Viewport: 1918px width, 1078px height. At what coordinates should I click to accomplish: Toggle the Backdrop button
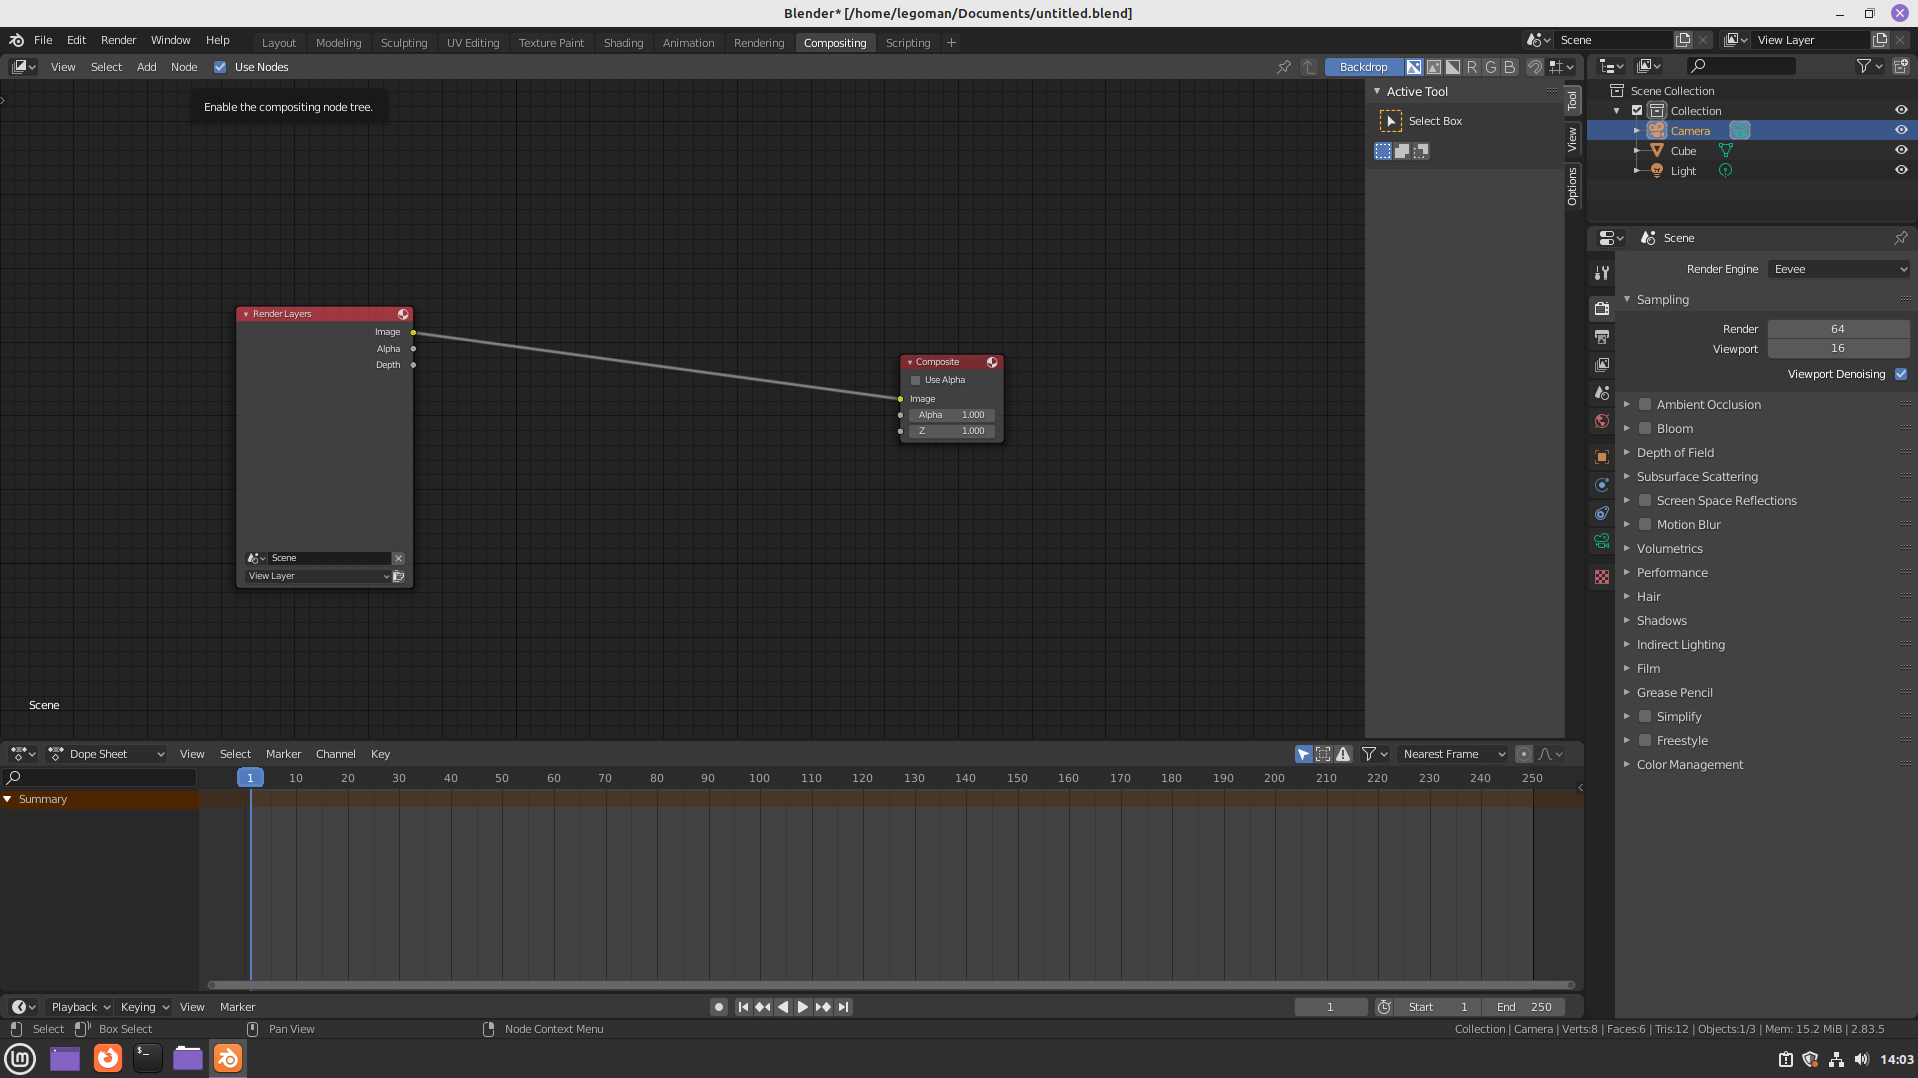[x=1363, y=67]
